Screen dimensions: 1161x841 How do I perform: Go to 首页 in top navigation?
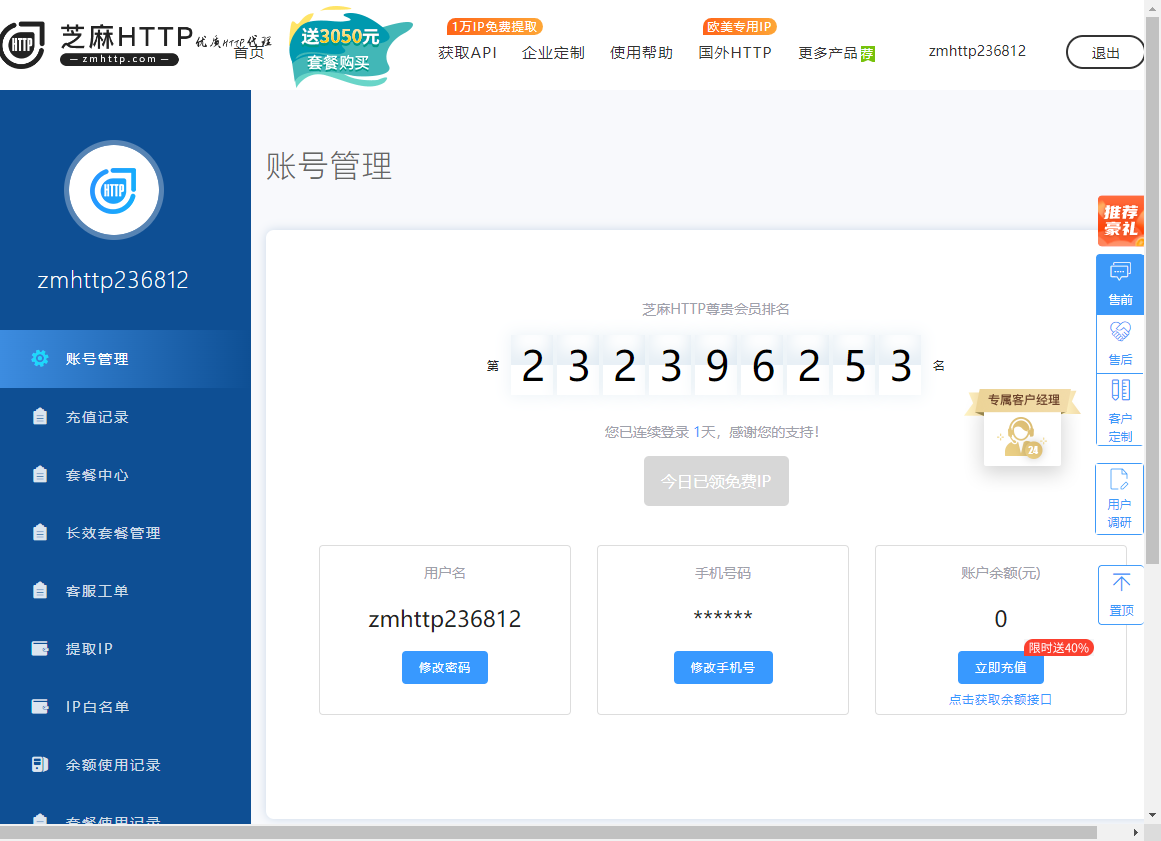(250, 53)
